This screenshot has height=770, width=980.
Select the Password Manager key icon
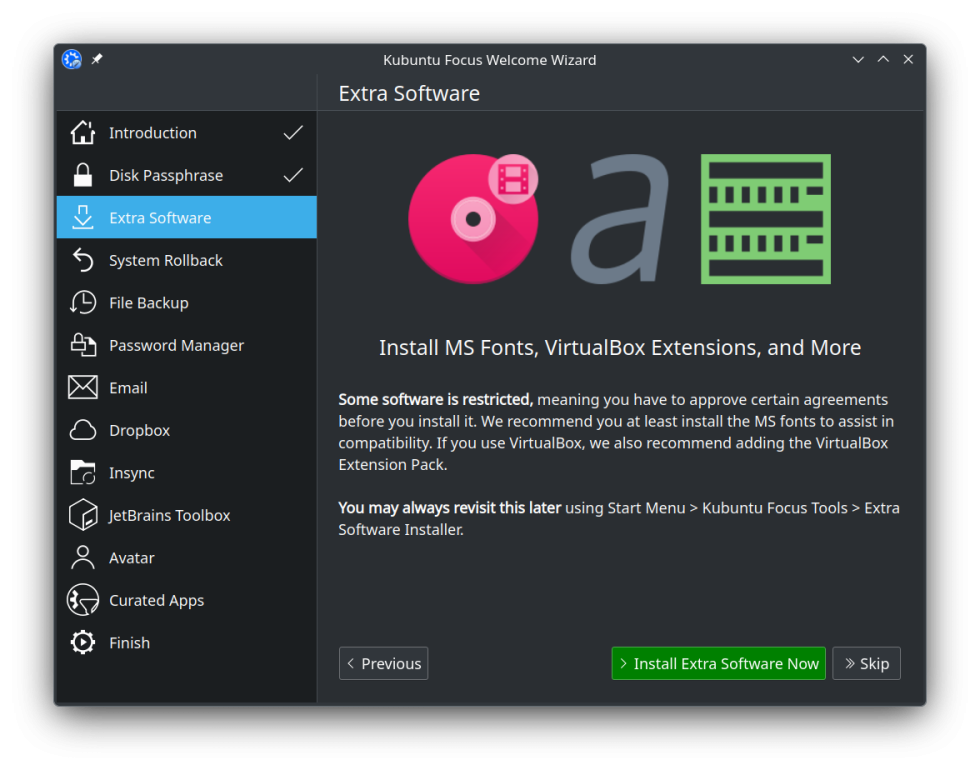tap(82, 345)
